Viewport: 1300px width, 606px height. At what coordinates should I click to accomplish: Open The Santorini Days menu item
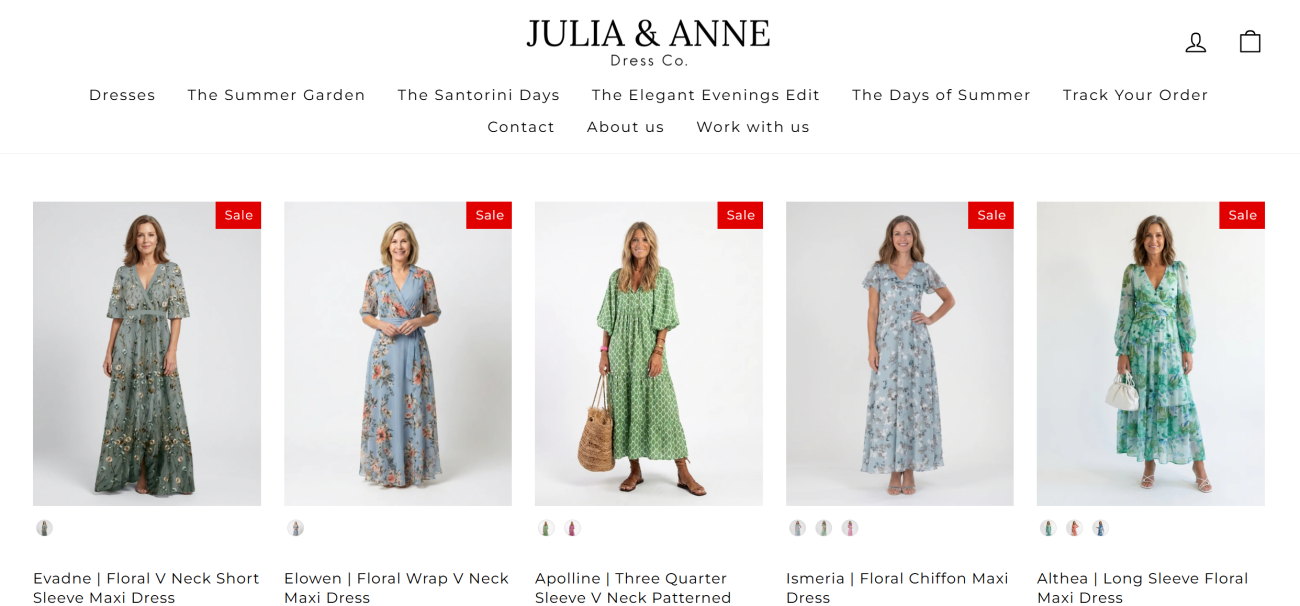point(478,95)
